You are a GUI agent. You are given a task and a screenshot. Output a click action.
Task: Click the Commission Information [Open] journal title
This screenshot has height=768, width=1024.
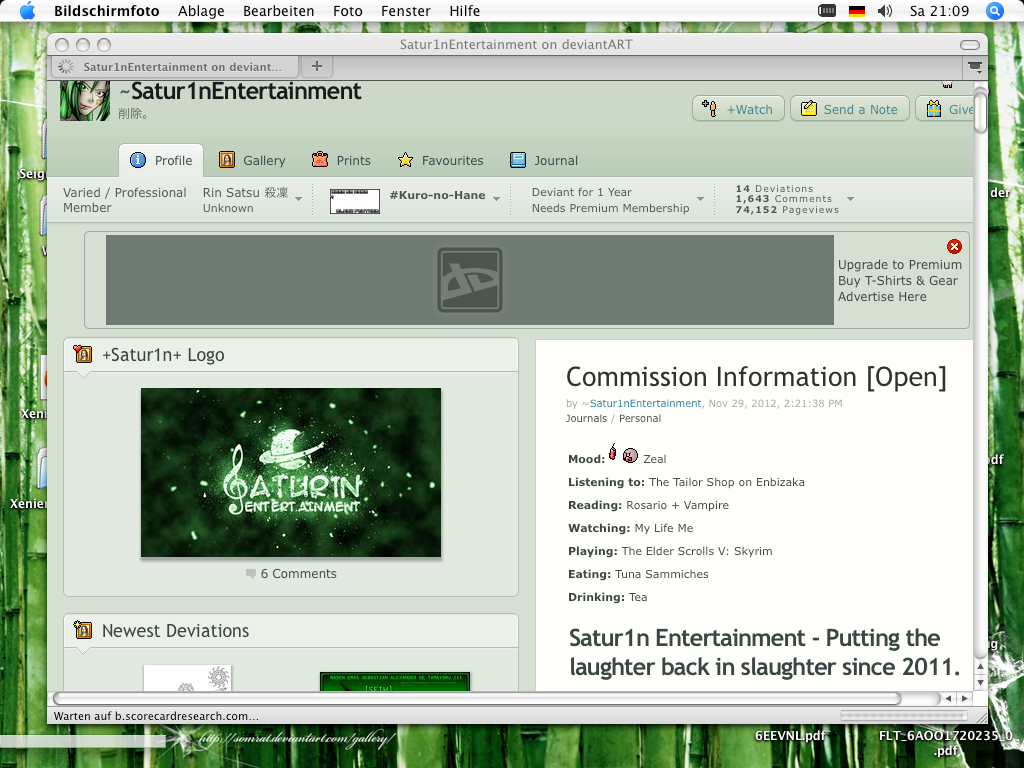coord(756,377)
